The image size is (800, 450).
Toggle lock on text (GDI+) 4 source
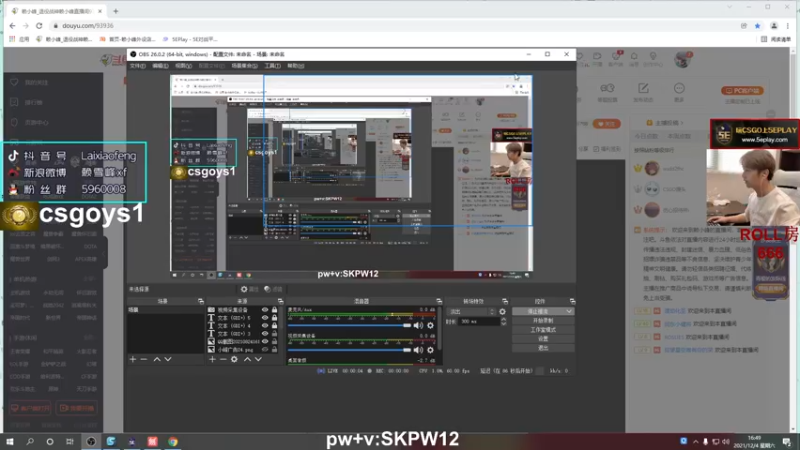274,326
